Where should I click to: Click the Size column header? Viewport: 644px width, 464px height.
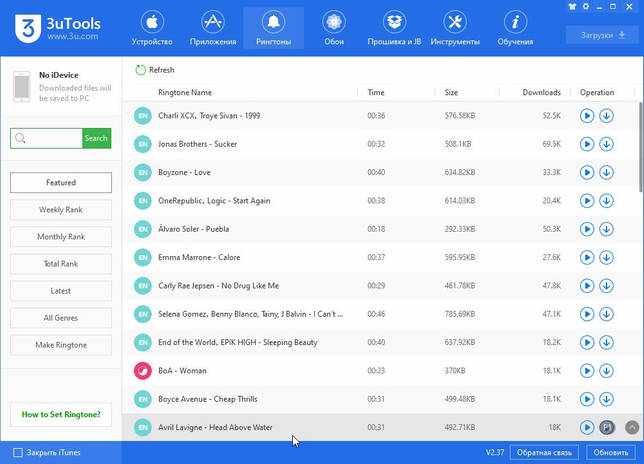click(x=451, y=92)
